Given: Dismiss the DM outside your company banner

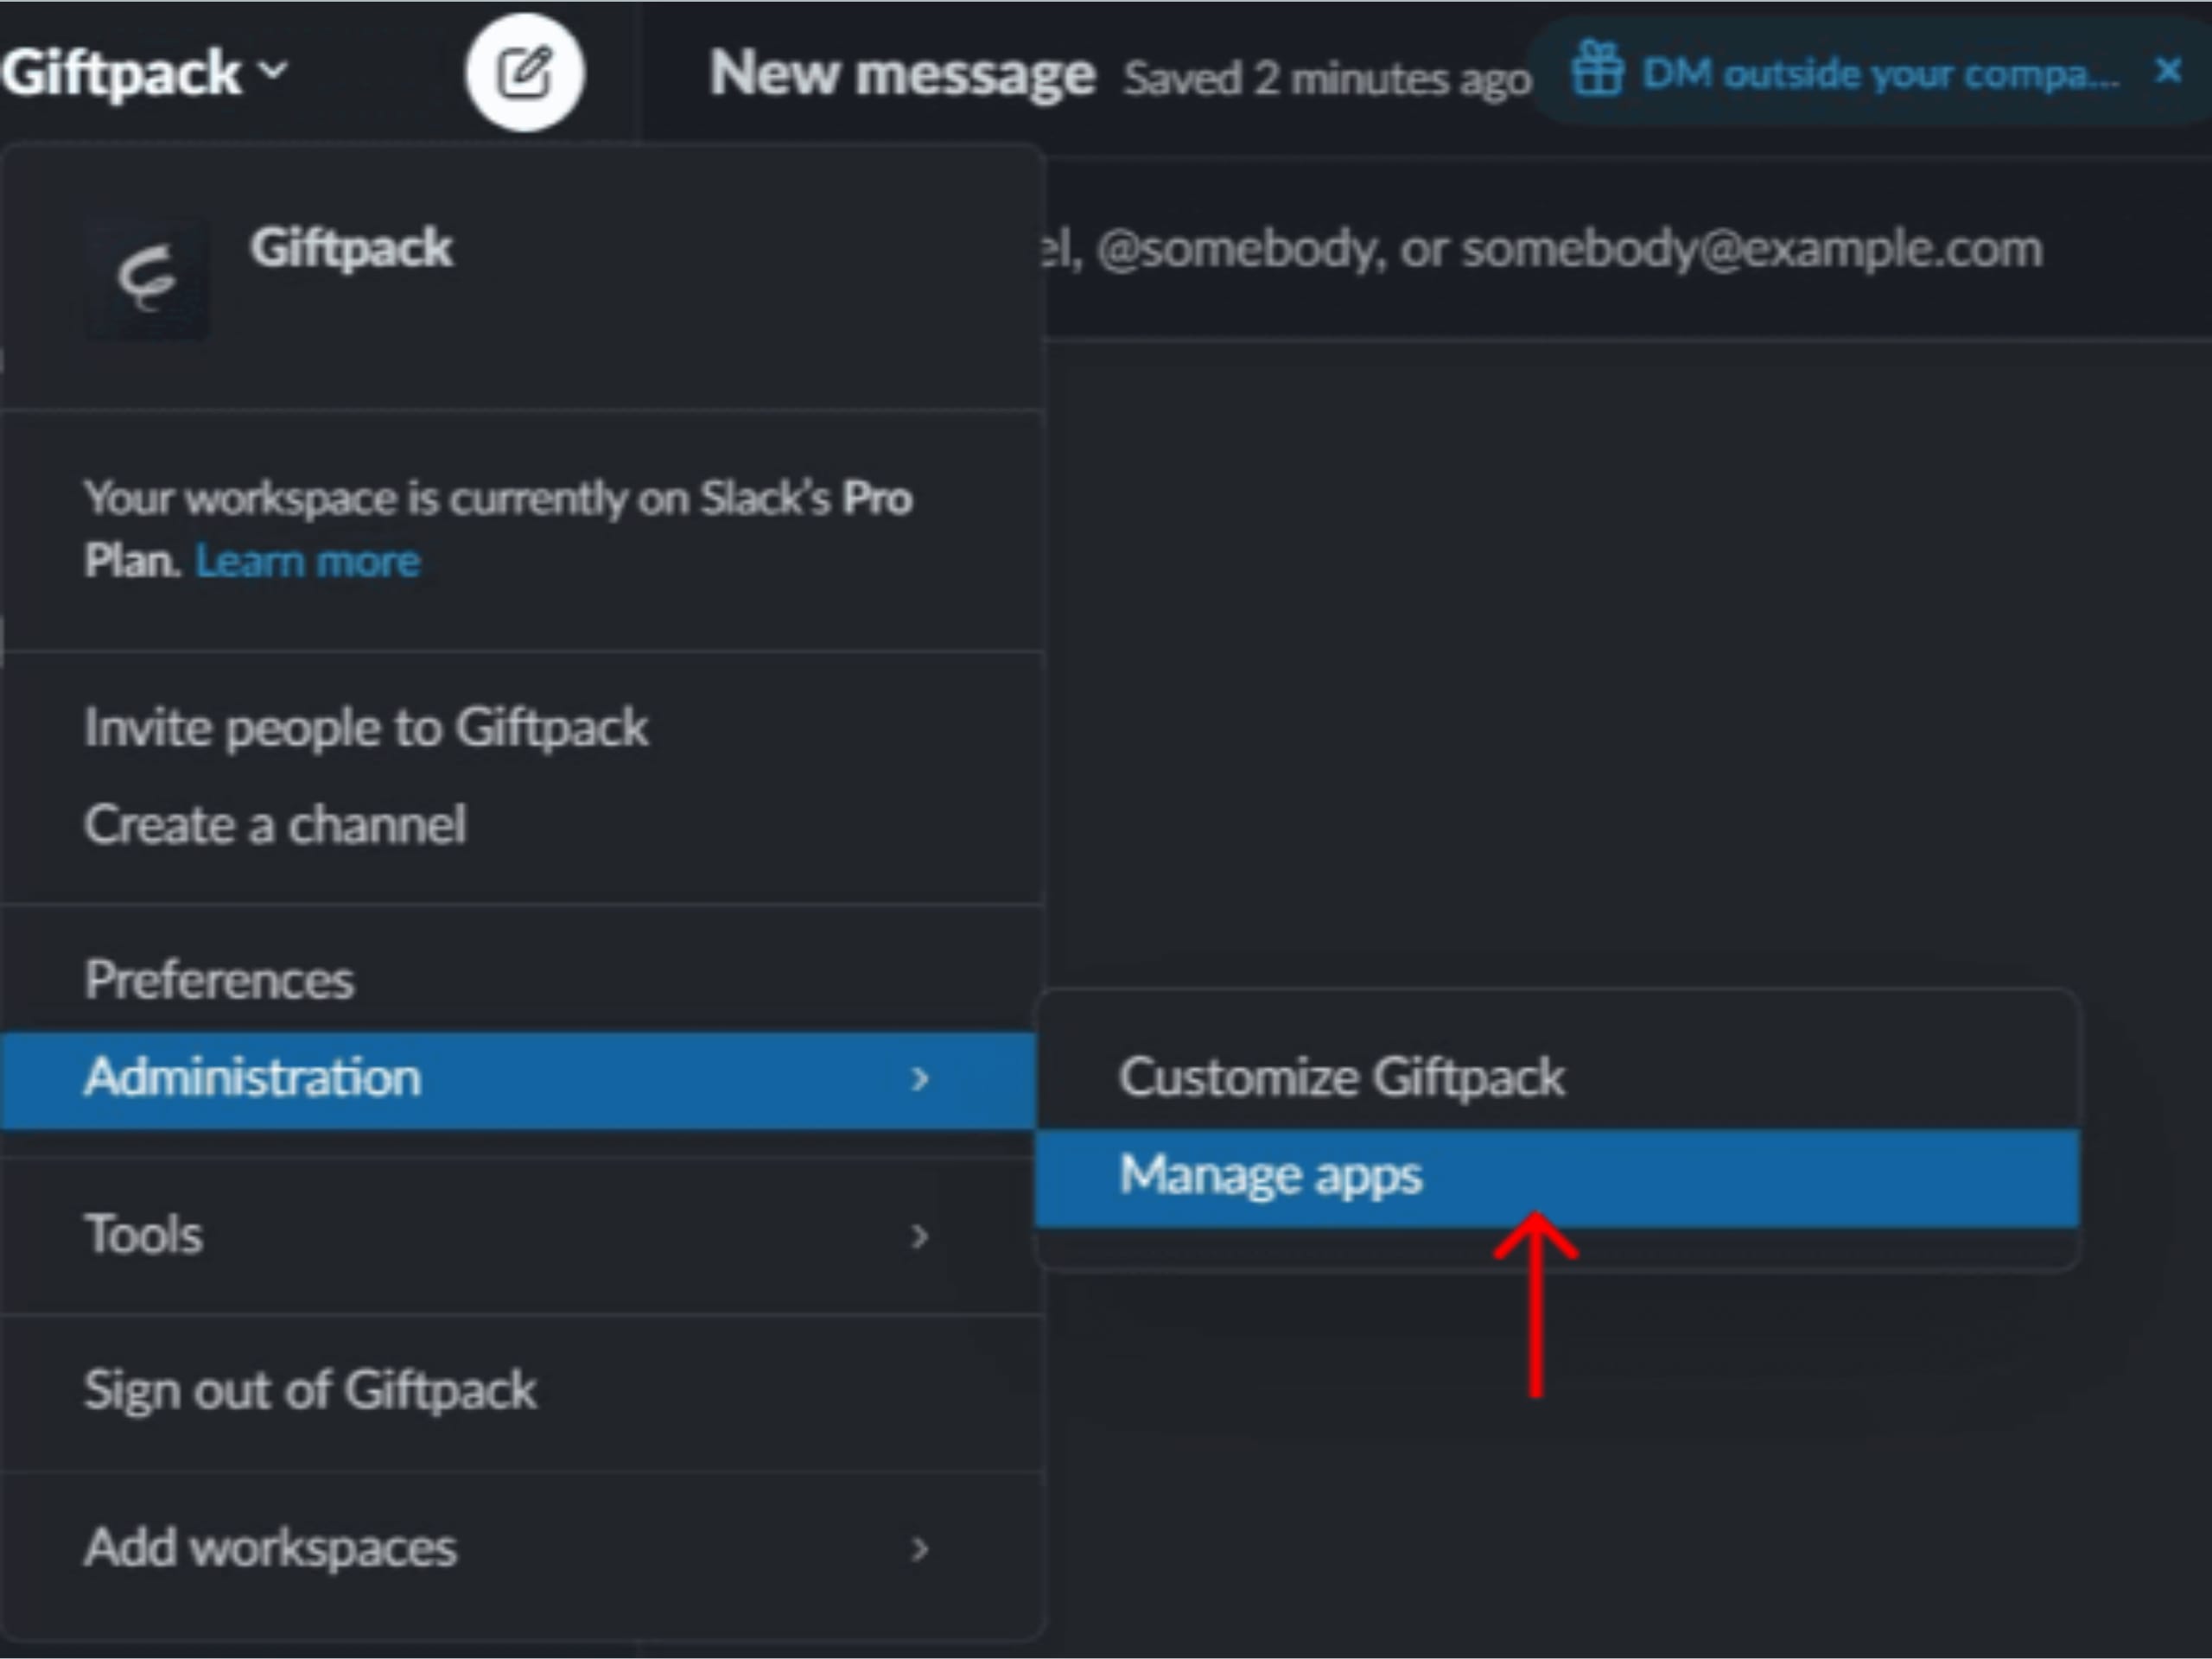Looking at the screenshot, I should click(x=2168, y=70).
